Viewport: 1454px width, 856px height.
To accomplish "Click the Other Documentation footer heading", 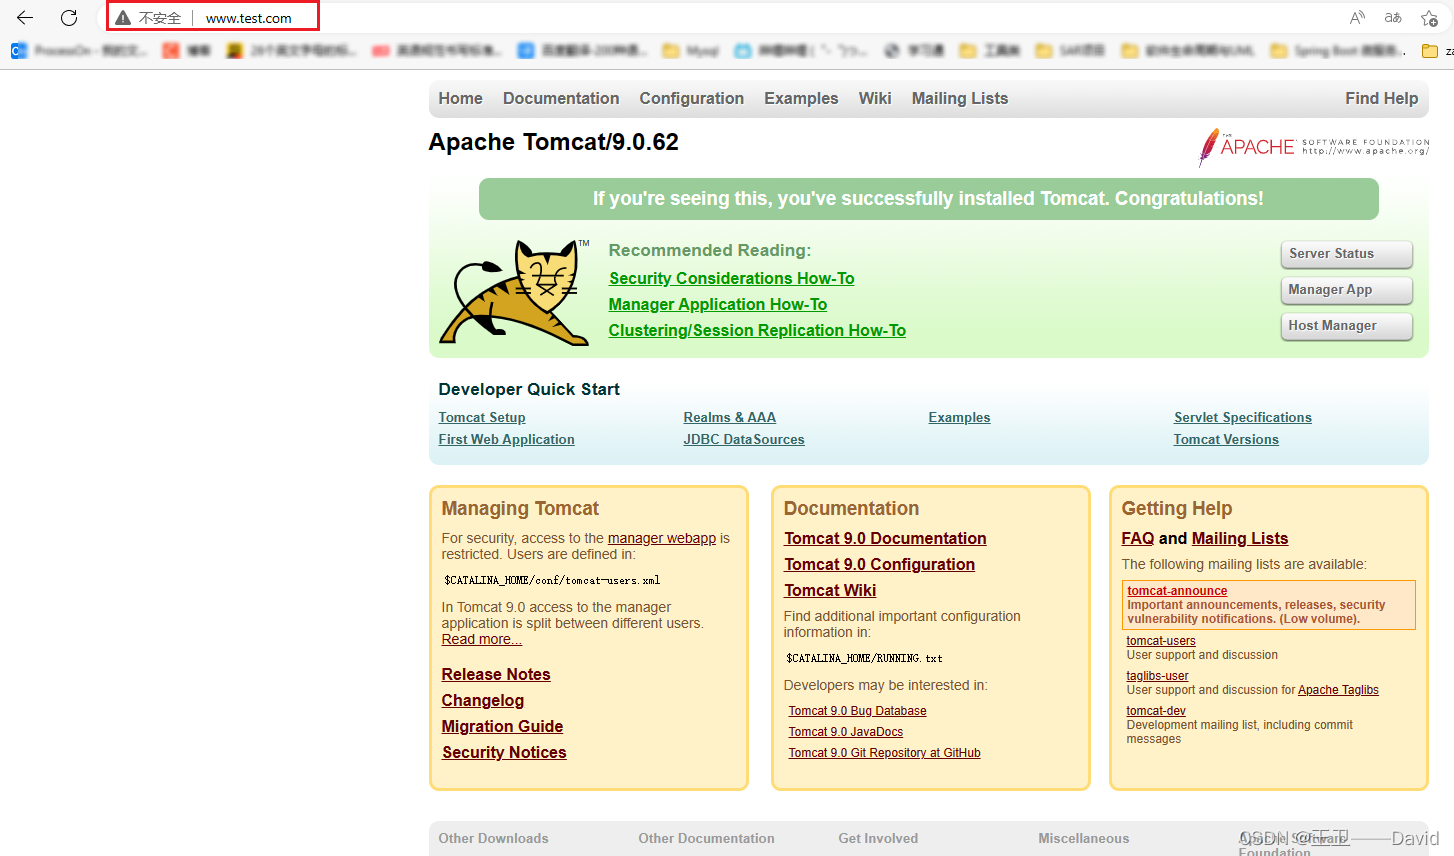I will [706, 838].
